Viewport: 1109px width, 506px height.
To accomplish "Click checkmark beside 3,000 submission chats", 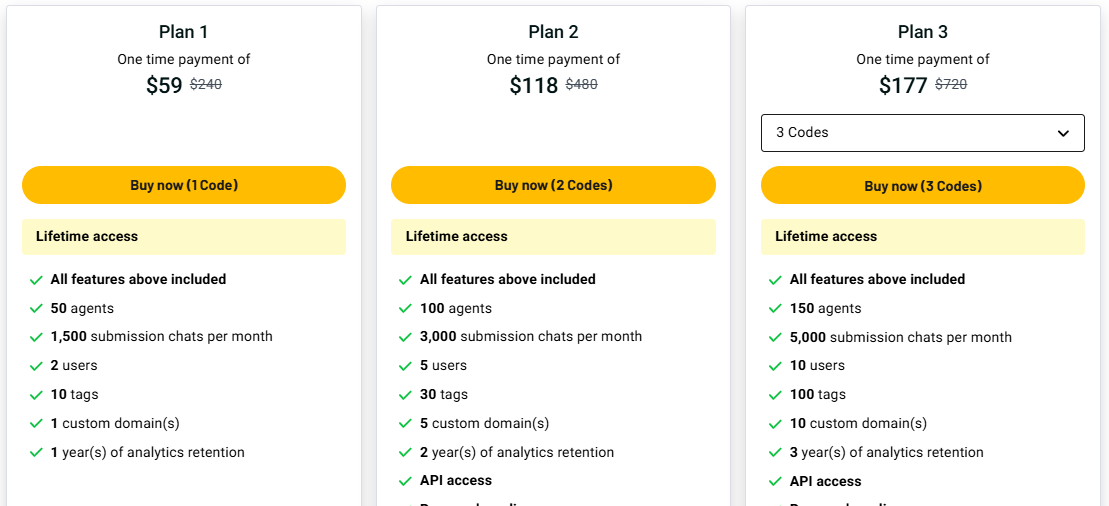I will click(x=406, y=337).
